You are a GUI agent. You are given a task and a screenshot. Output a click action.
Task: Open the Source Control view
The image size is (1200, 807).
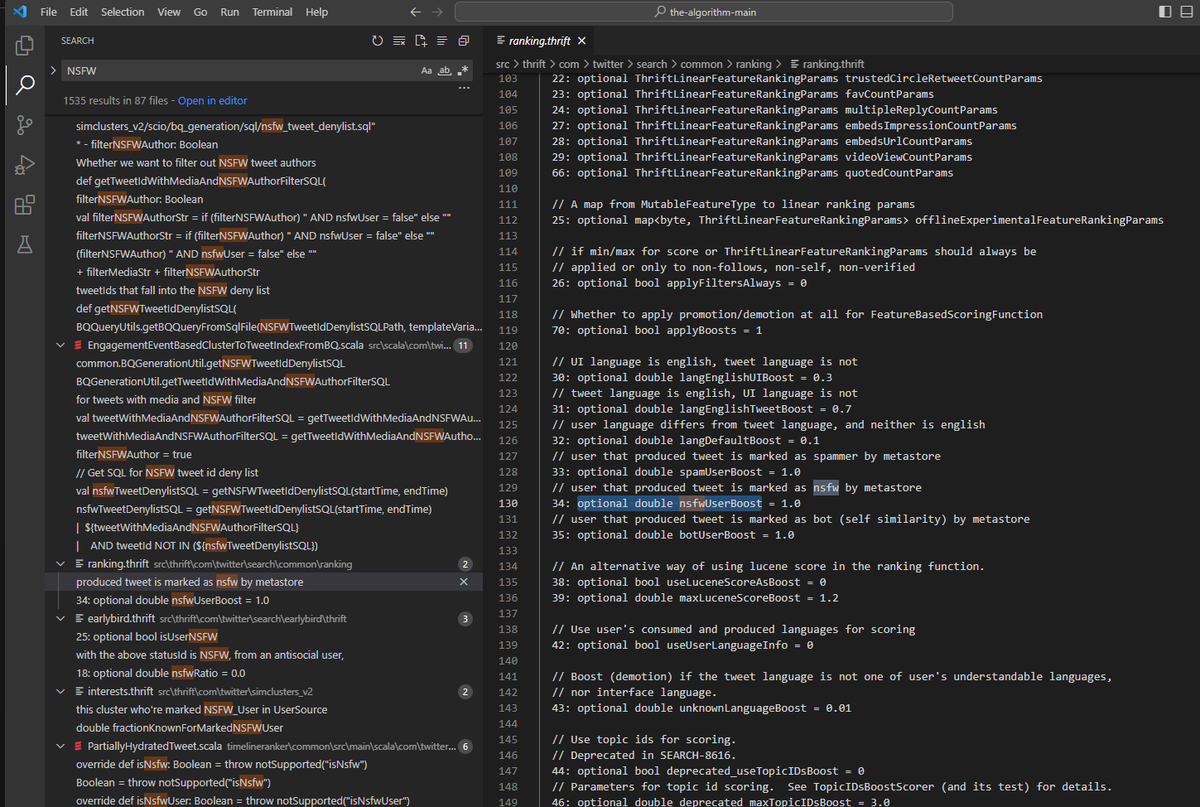(x=25, y=125)
